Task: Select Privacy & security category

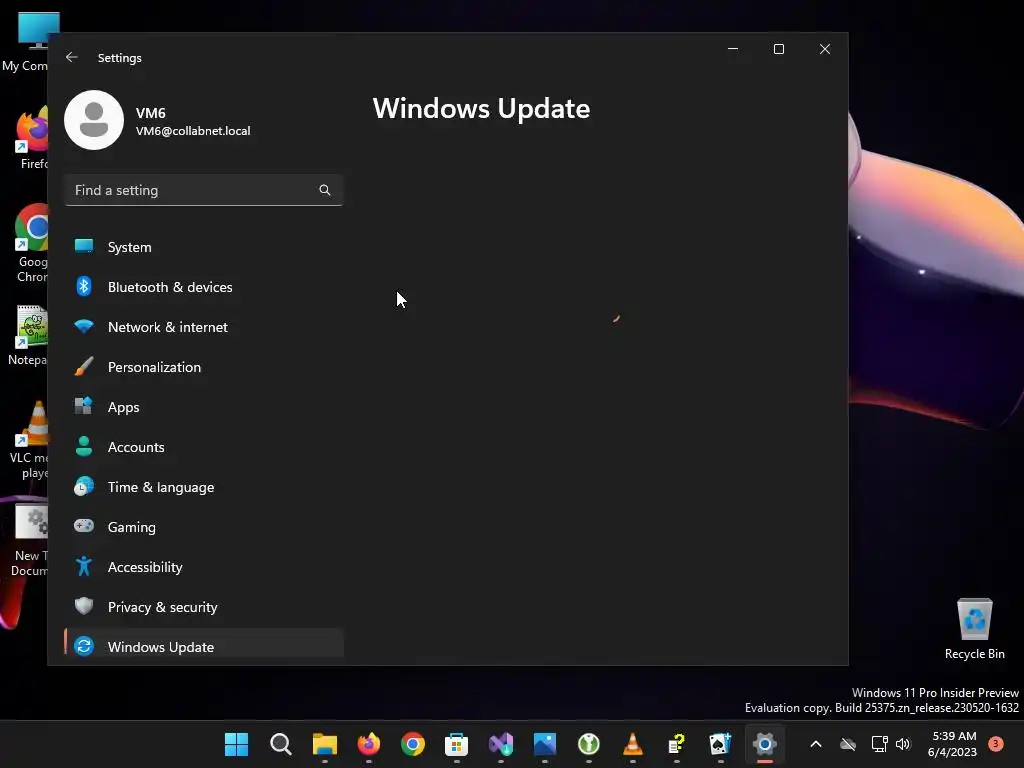Action: (x=204, y=607)
